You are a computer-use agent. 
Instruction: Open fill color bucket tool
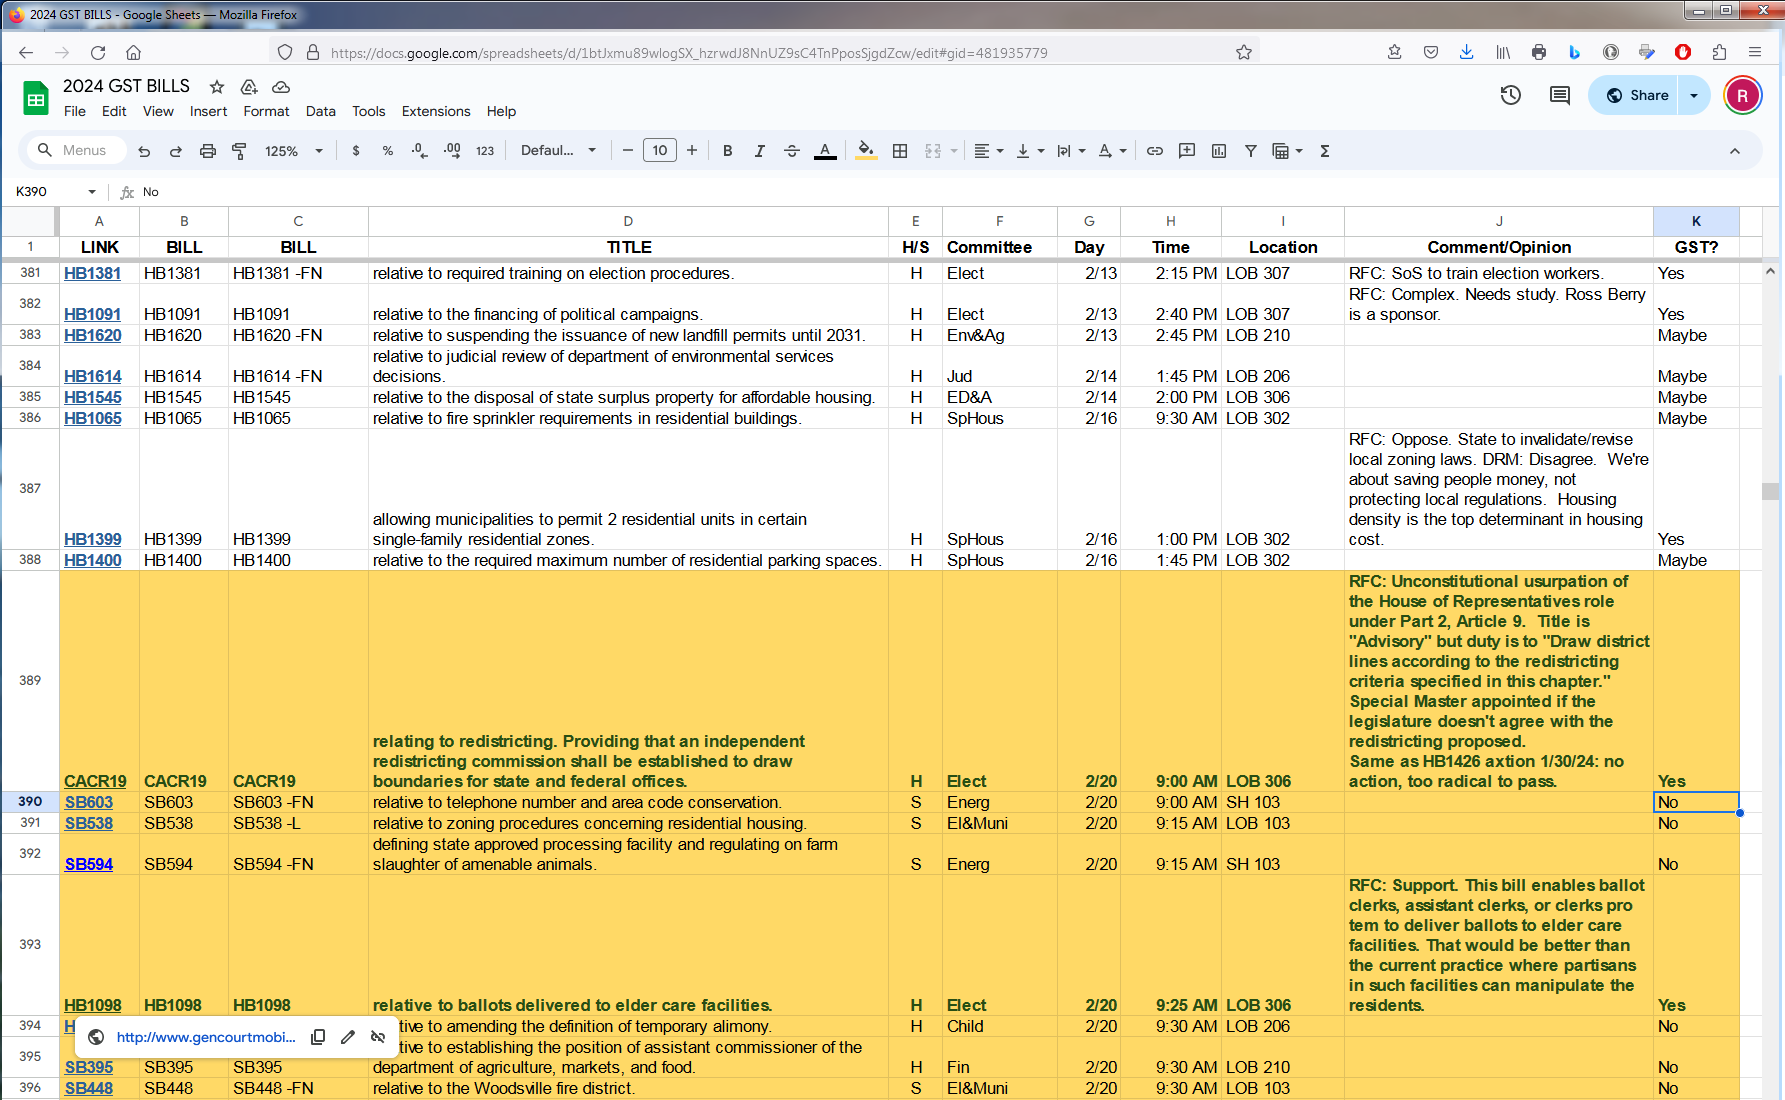point(866,151)
